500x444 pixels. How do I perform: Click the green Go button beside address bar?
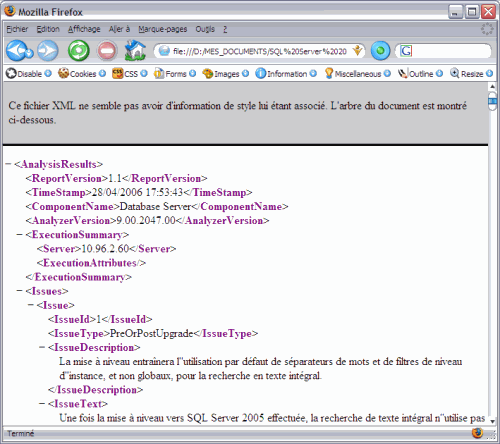pos(380,51)
